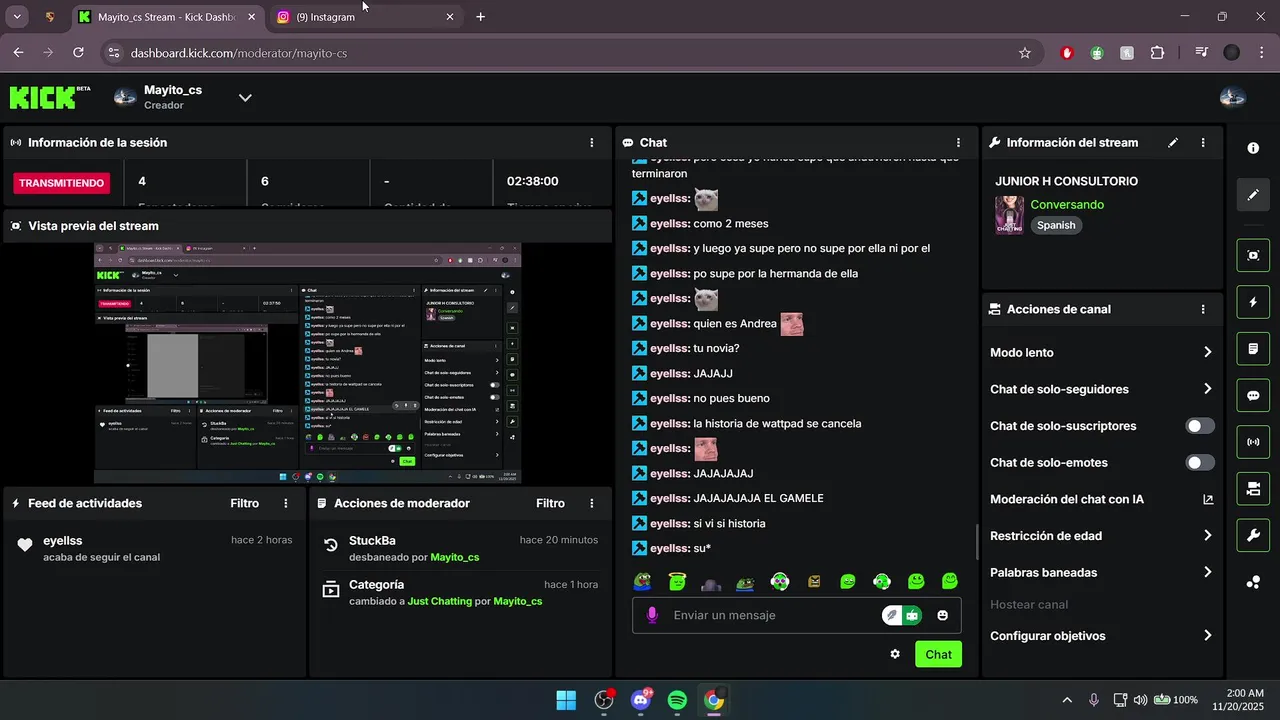The image size is (1280, 720).
Task: Click the Spanish language tag
Action: [1056, 225]
